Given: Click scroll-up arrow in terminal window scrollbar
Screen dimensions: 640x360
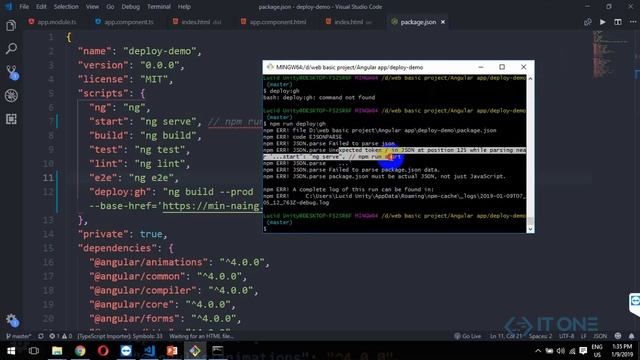Looking at the screenshot, I should tap(530, 78).
